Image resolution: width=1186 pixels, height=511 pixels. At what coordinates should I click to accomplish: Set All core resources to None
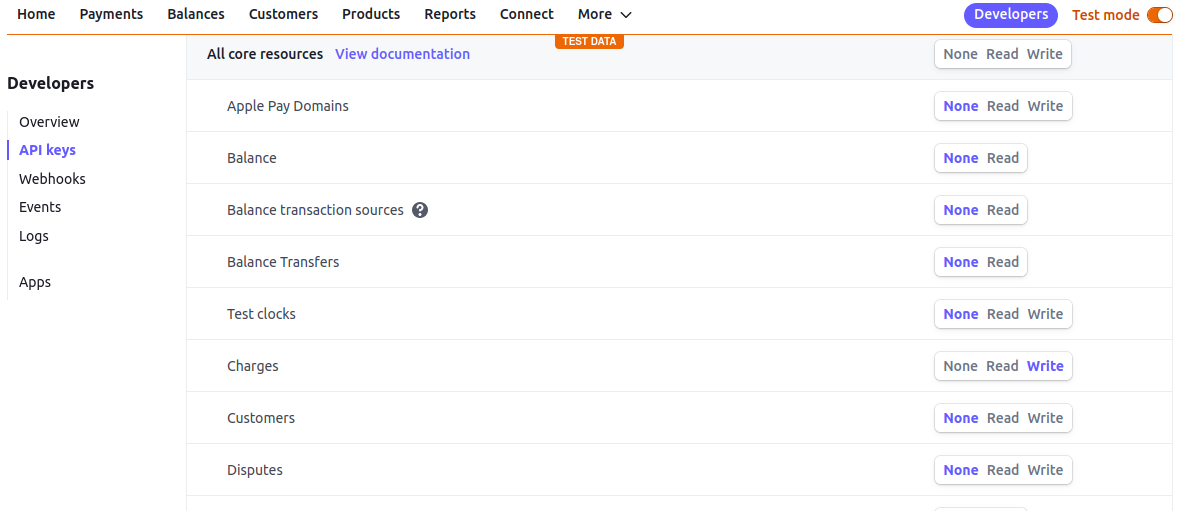(x=961, y=54)
